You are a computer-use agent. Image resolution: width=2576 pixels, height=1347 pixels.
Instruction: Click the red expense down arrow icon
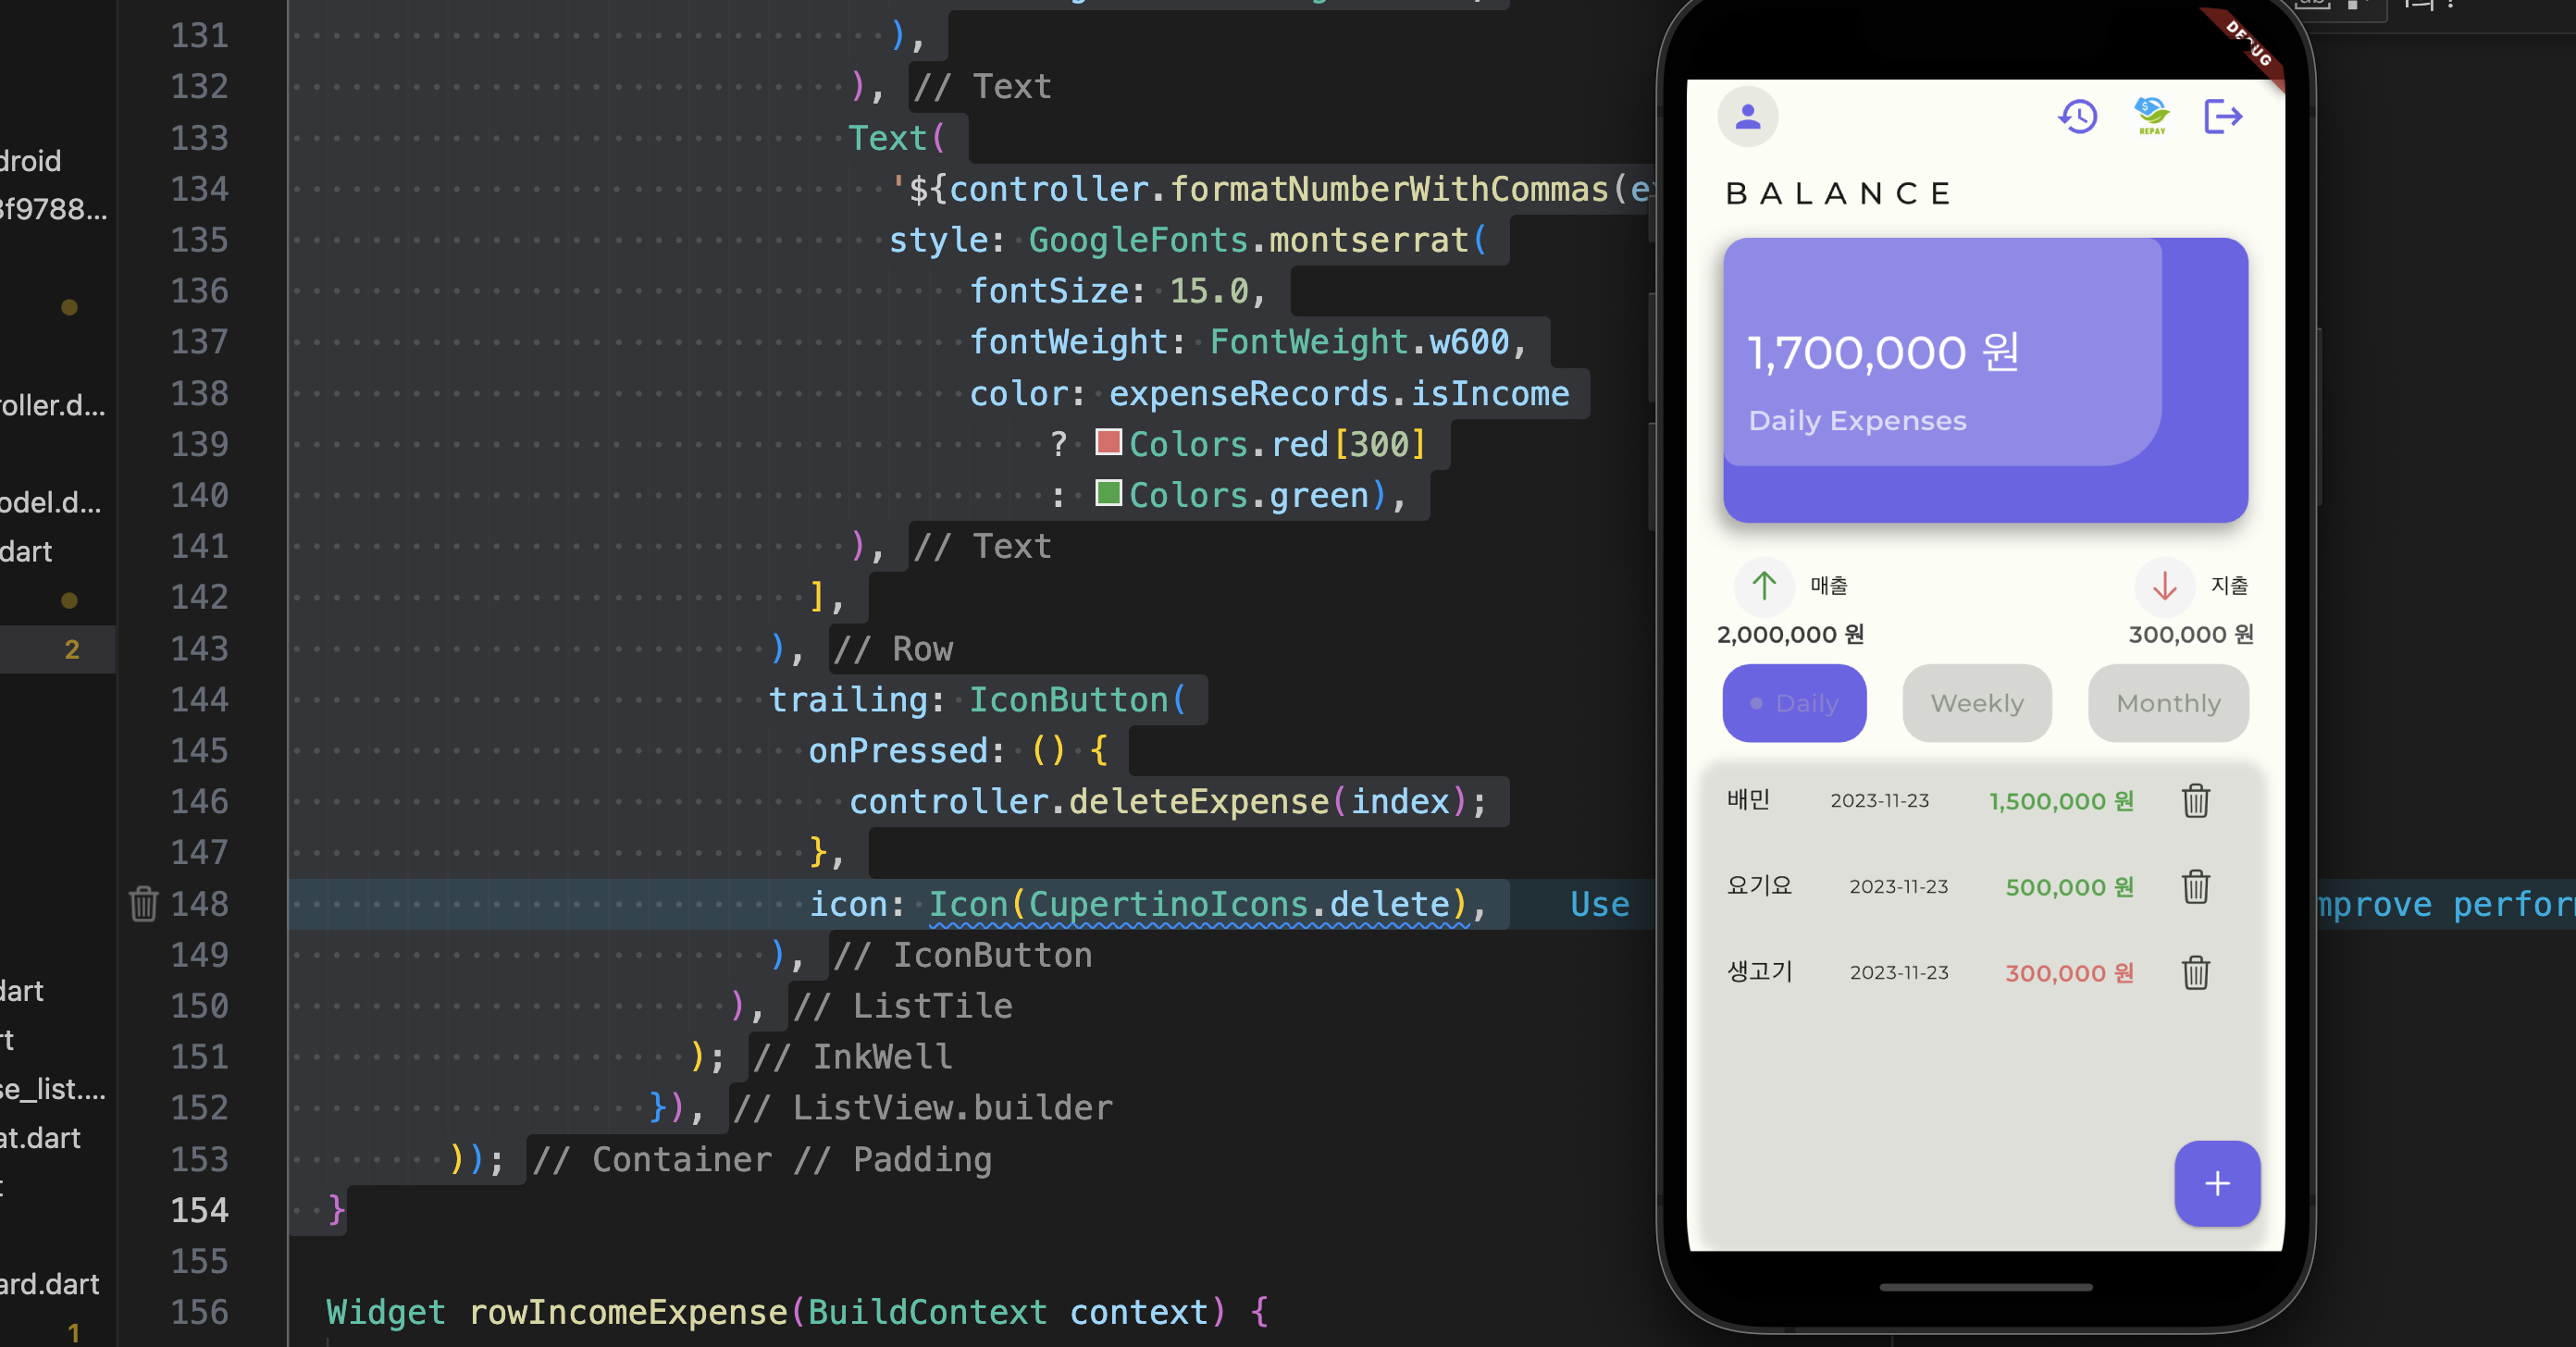click(2164, 586)
